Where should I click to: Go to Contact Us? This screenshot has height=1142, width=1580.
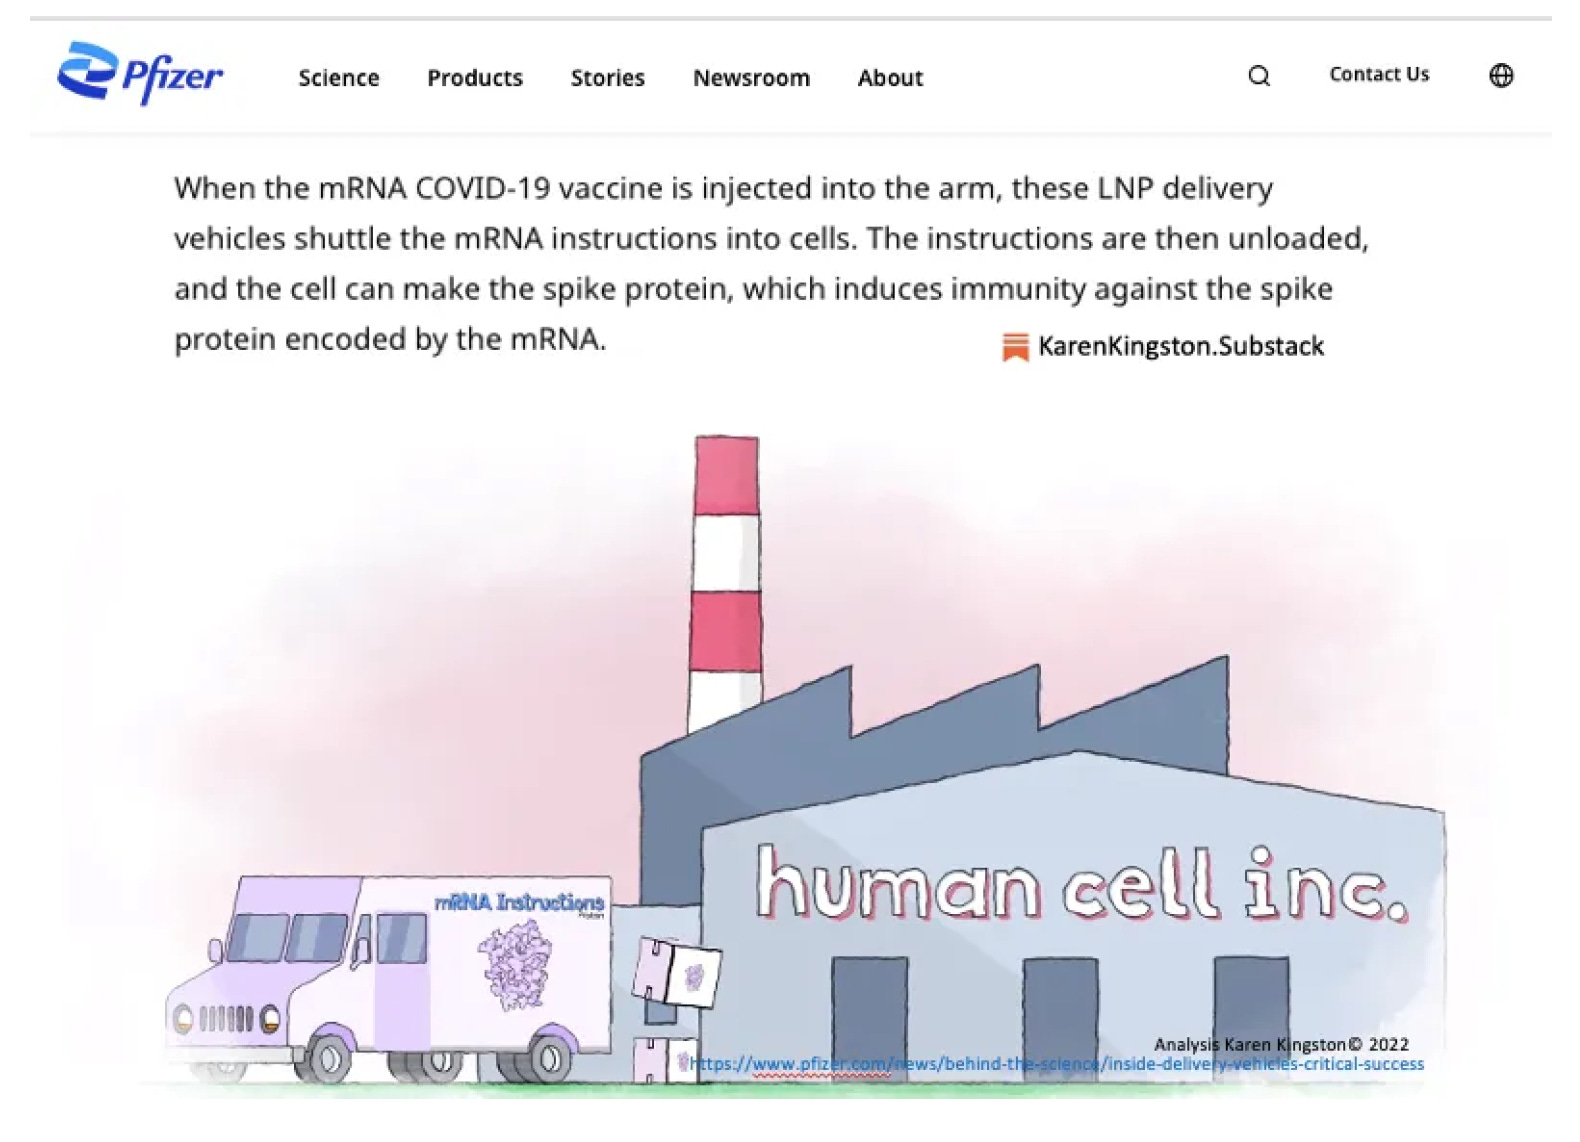[x=1379, y=74]
